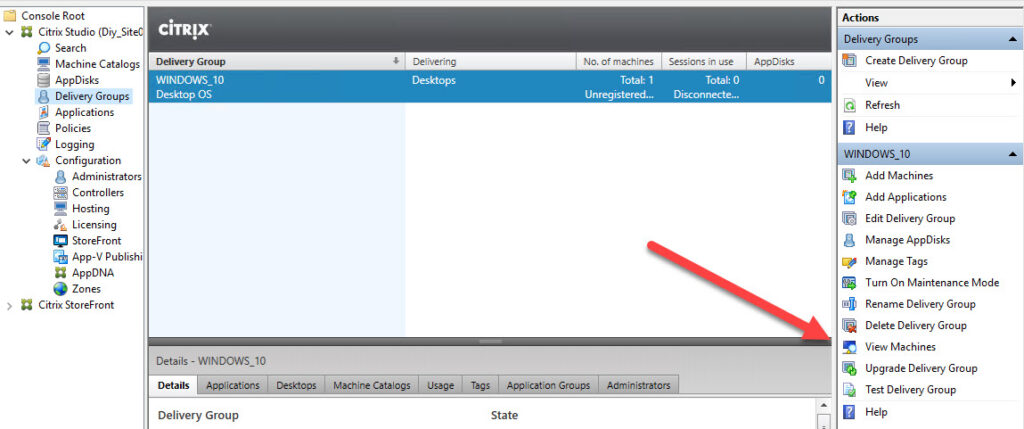Image resolution: width=1024 pixels, height=429 pixels.
Task: Select the WINDOWS_10 delivery group row
Action: click(275, 87)
